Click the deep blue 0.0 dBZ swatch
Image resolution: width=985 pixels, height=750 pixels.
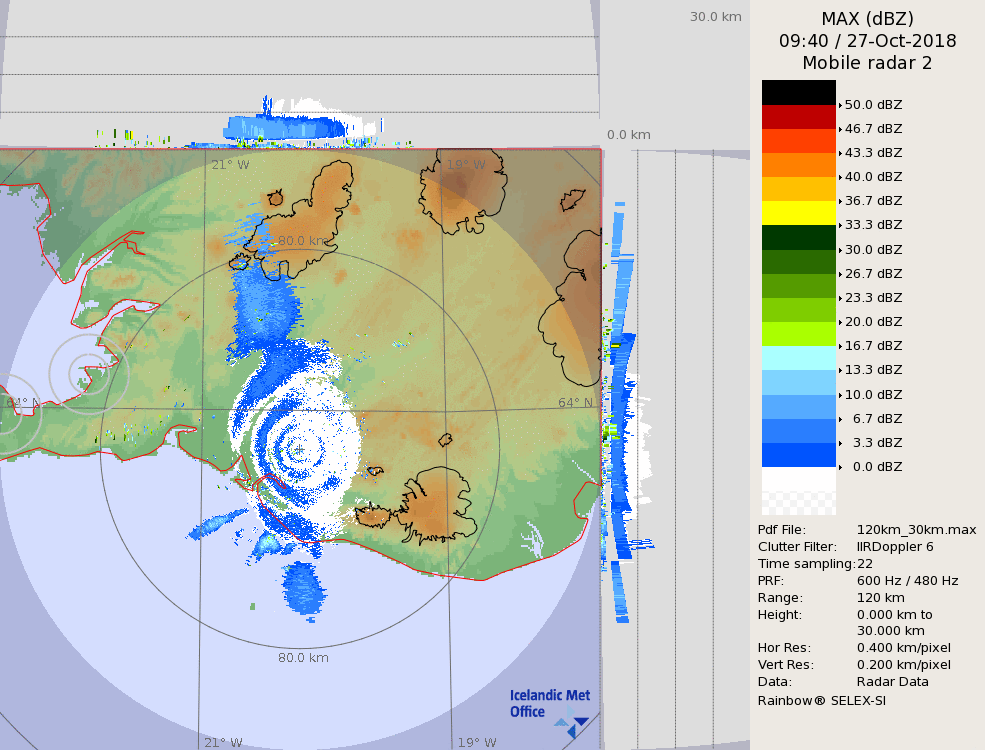point(798,455)
